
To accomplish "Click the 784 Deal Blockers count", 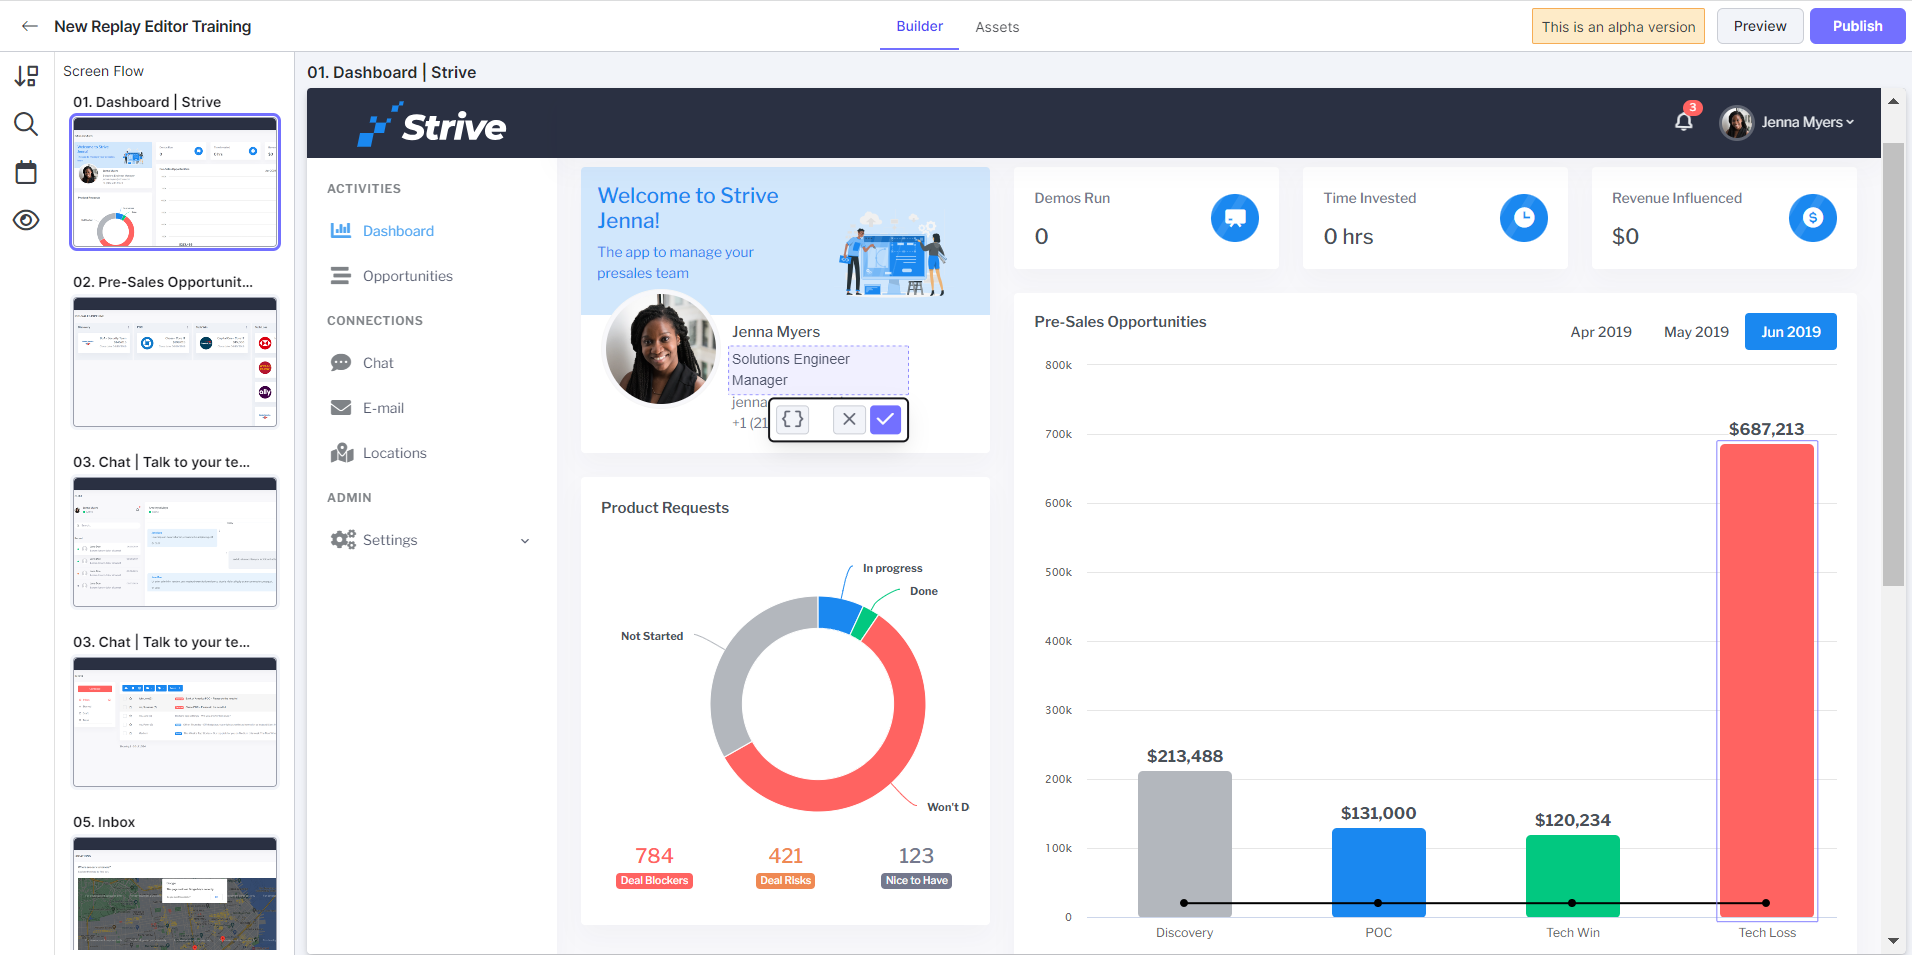I will tap(654, 856).
